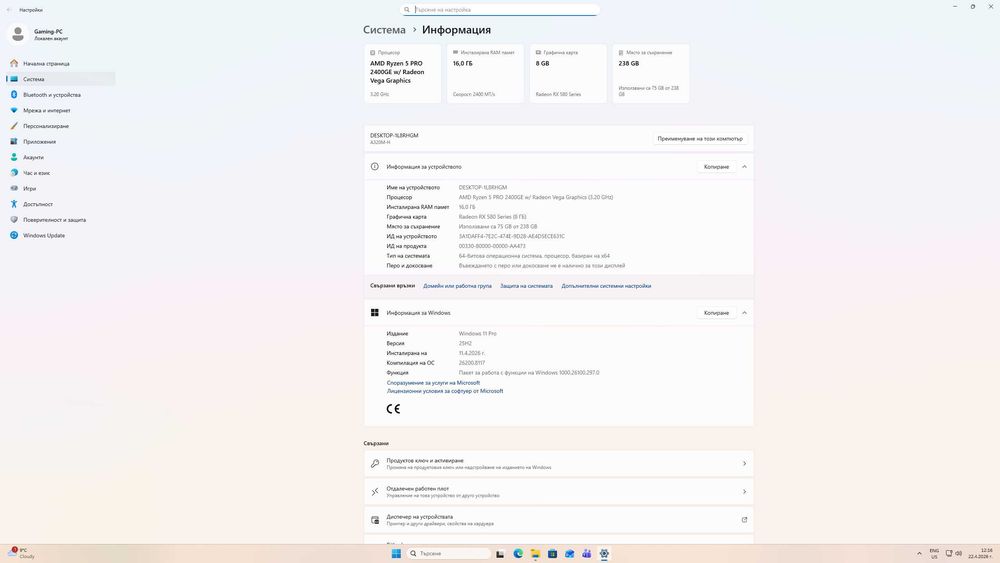
Task: Open Допълнителни системни настройки link
Action: click(606, 286)
